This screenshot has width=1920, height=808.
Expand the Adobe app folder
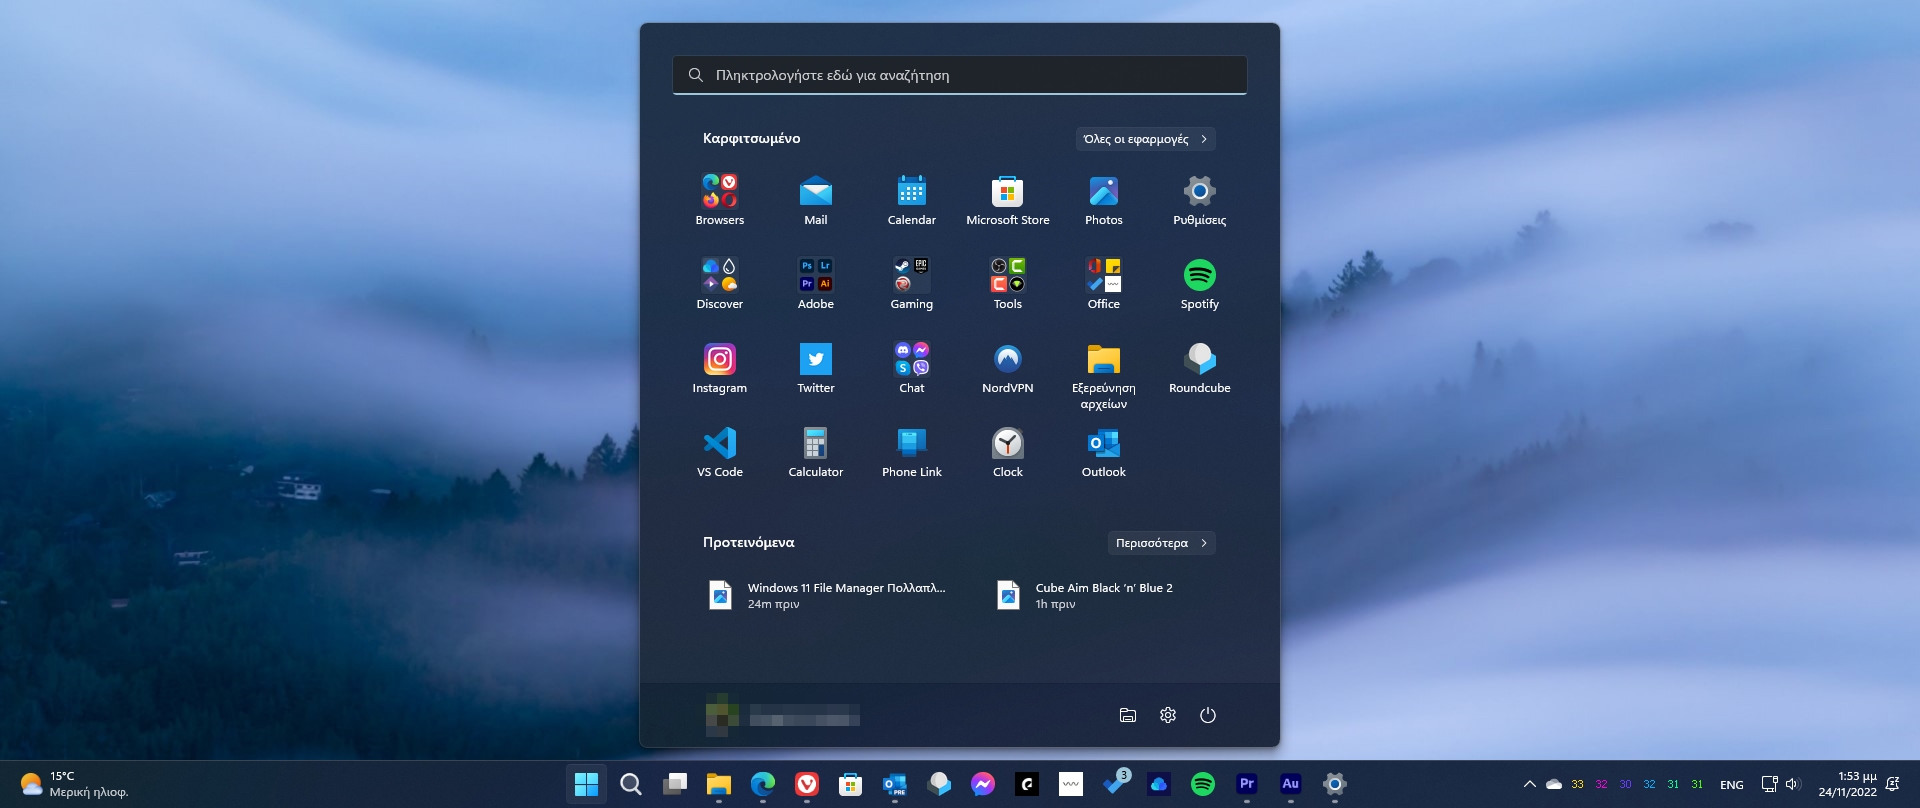click(815, 285)
